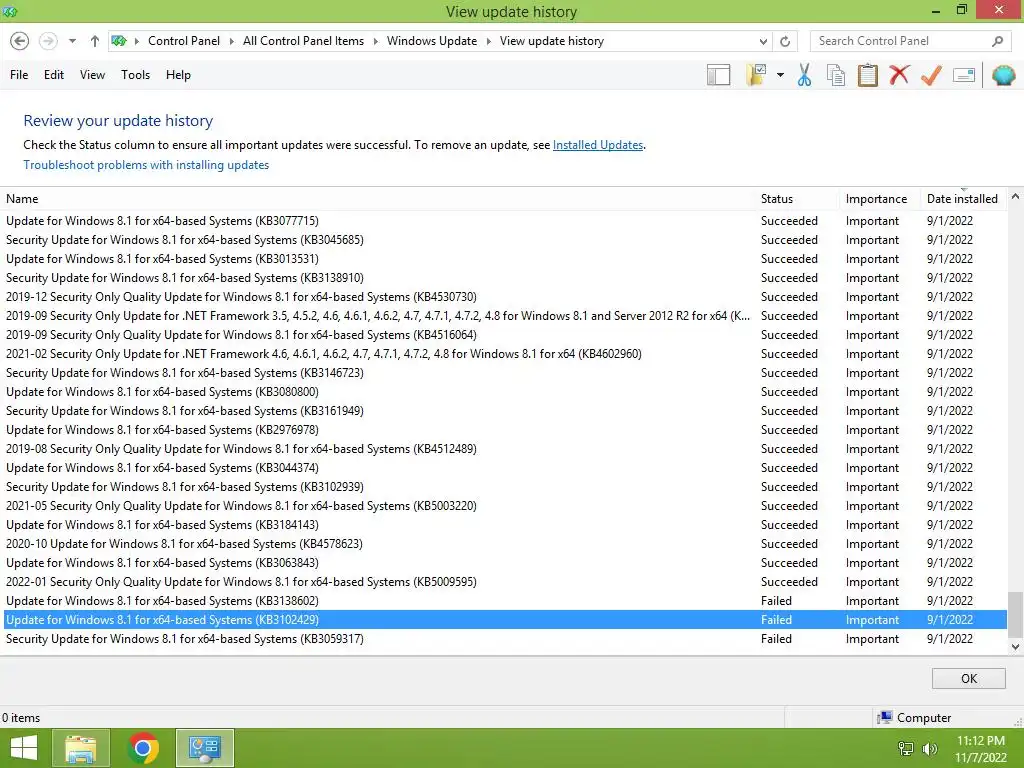This screenshot has height=768, width=1024.
Task: Expand the folder options dropdown arrow
Action: click(780, 75)
